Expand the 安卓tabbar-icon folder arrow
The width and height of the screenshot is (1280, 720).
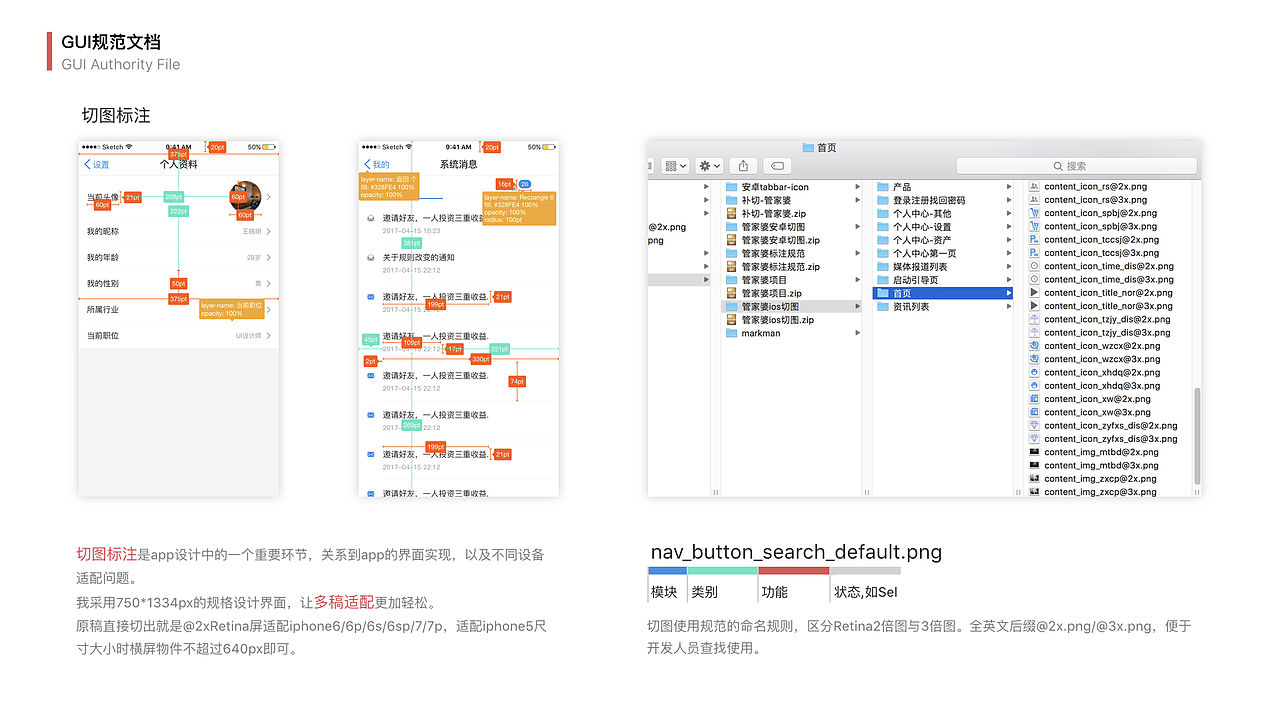click(x=857, y=187)
